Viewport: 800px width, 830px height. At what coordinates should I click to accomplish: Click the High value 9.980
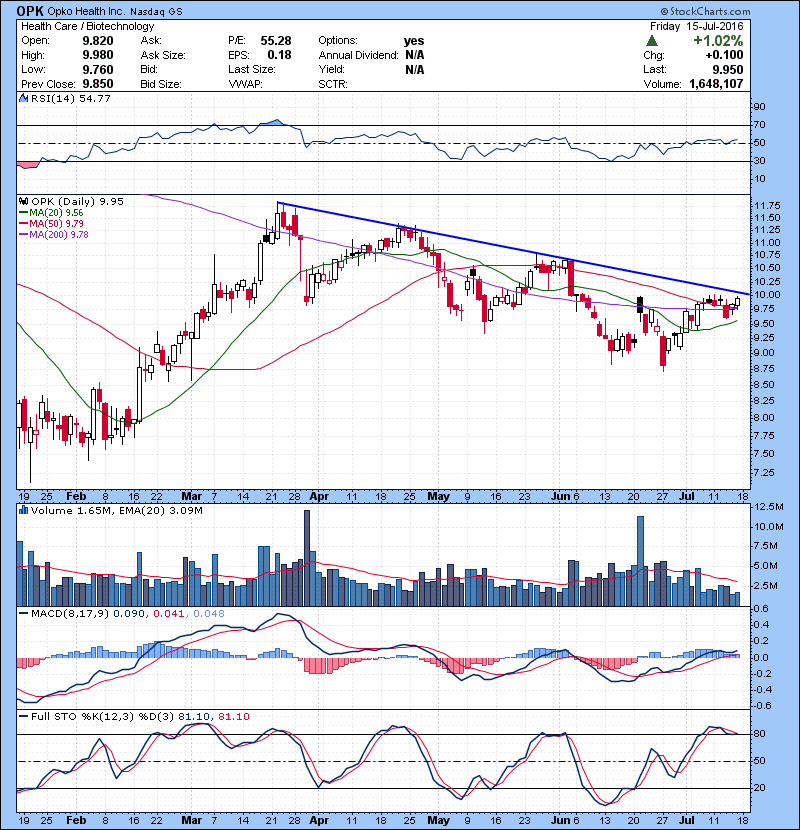[x=98, y=55]
